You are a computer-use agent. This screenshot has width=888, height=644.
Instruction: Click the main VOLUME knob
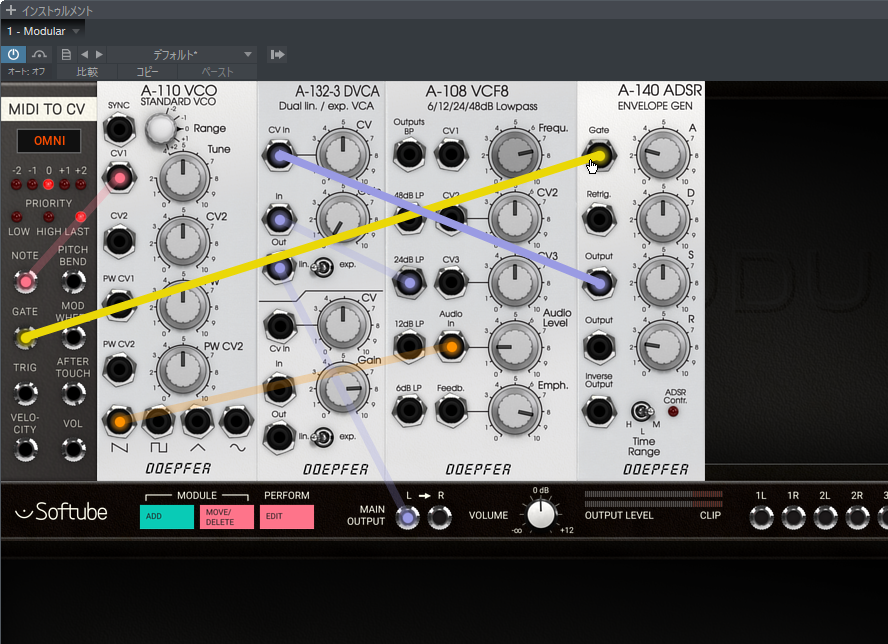(541, 515)
